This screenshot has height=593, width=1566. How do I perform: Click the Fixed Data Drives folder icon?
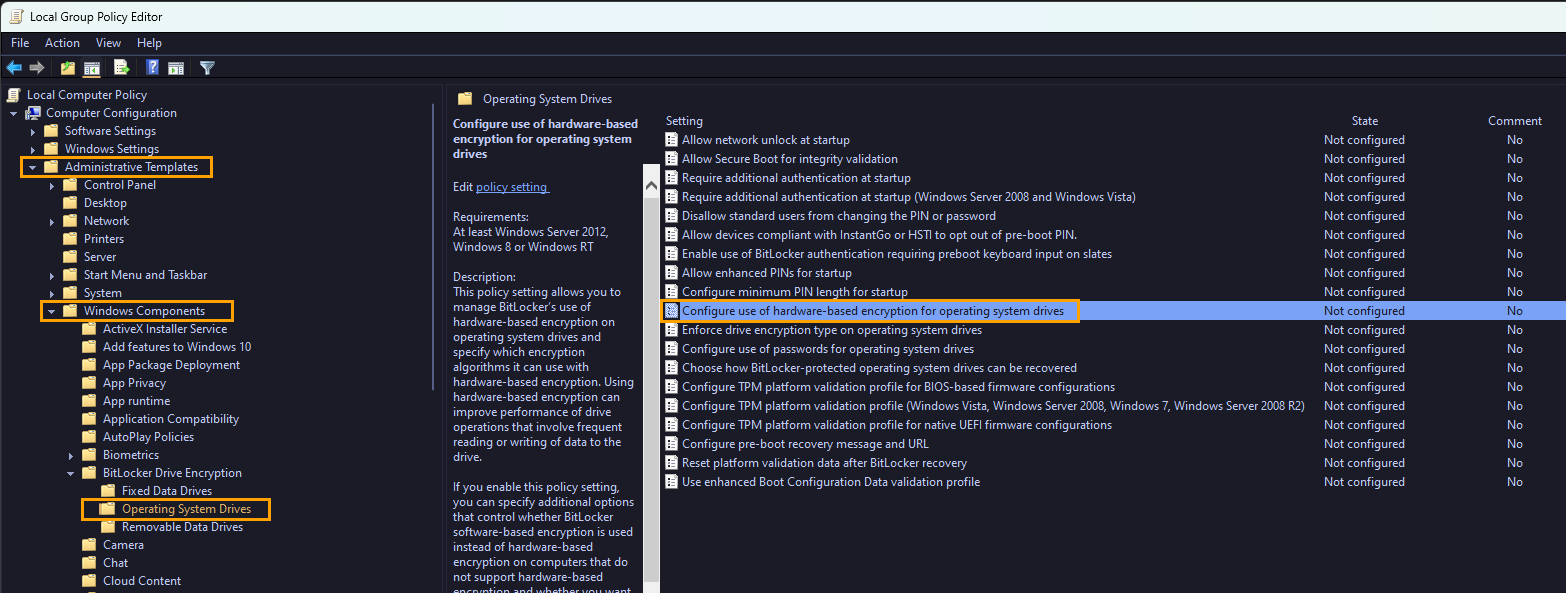(108, 491)
